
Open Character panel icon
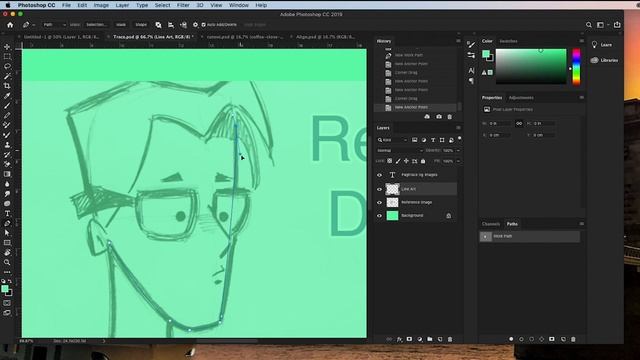(x=471, y=71)
